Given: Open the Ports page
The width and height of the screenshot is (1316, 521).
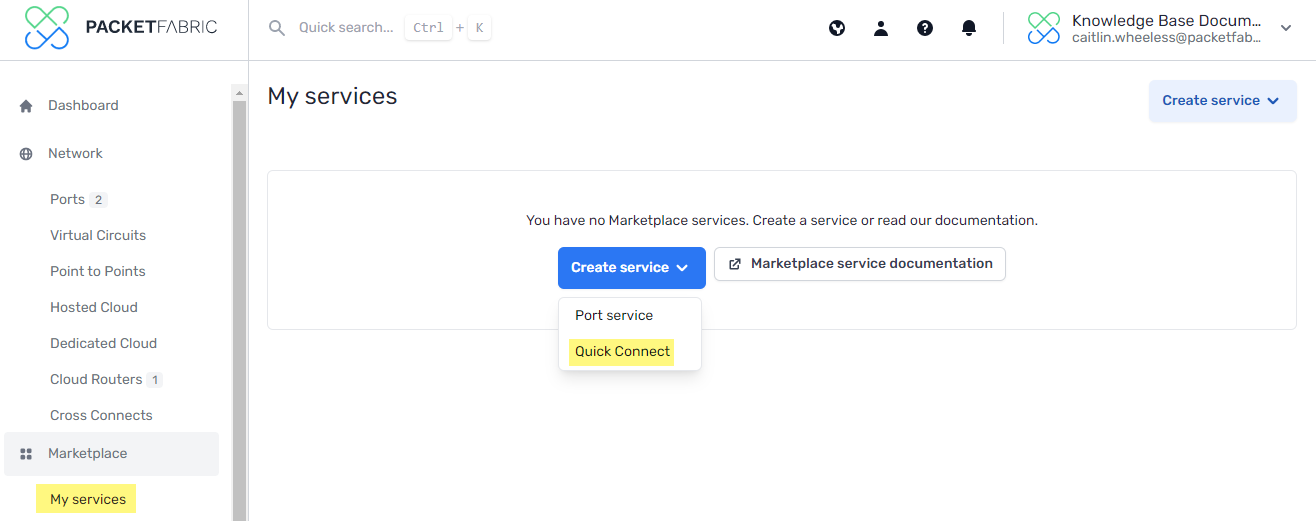Looking at the screenshot, I should (67, 200).
